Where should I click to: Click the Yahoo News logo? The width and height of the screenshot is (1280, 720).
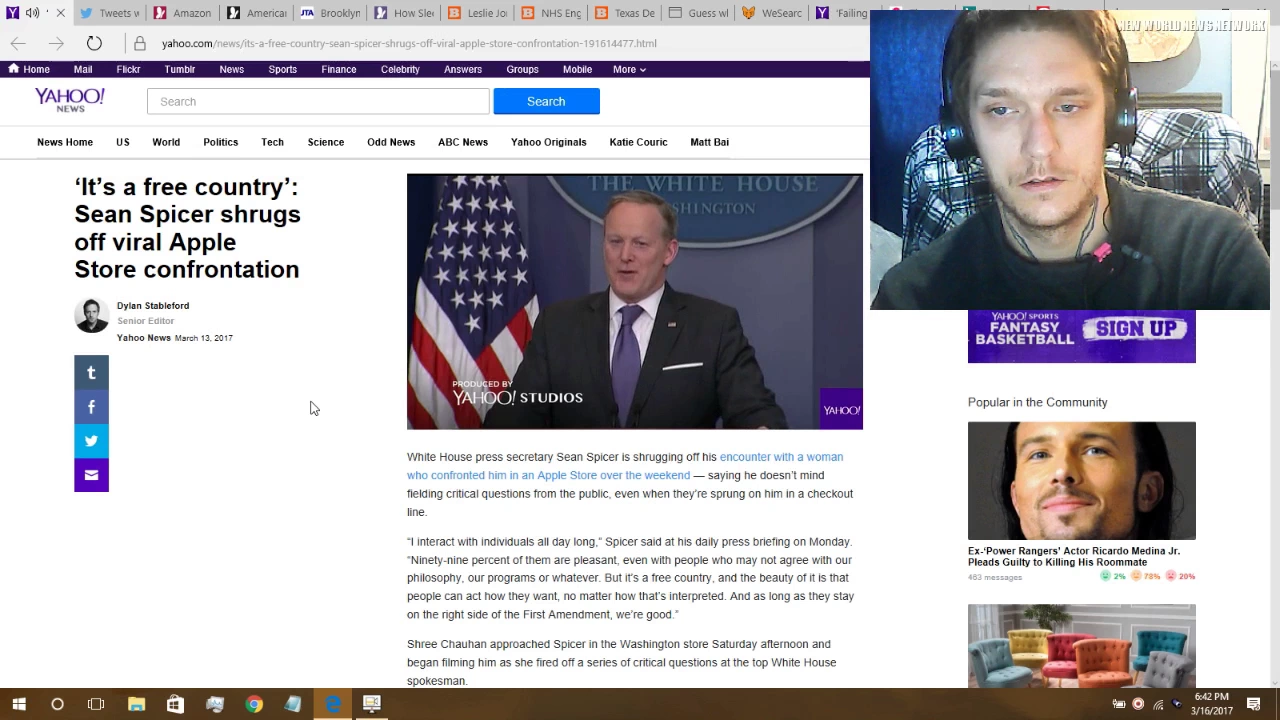[x=69, y=99]
